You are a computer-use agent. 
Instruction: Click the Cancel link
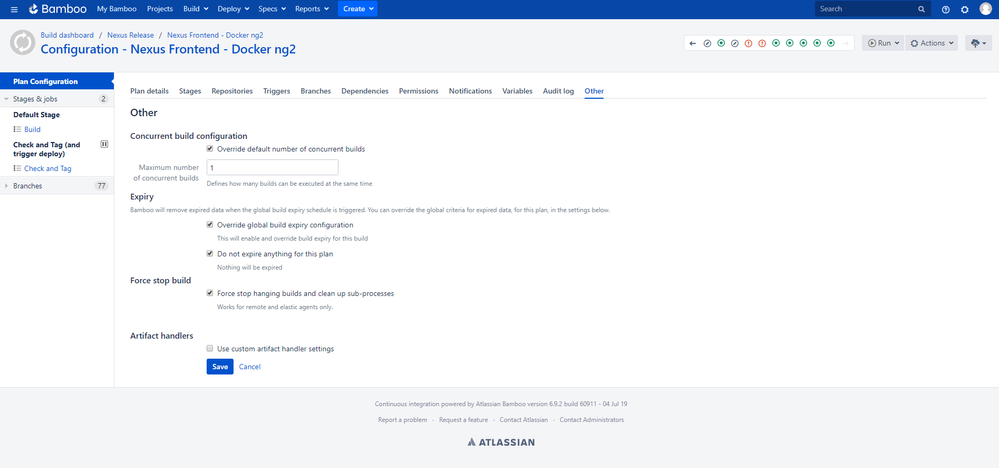coord(250,367)
